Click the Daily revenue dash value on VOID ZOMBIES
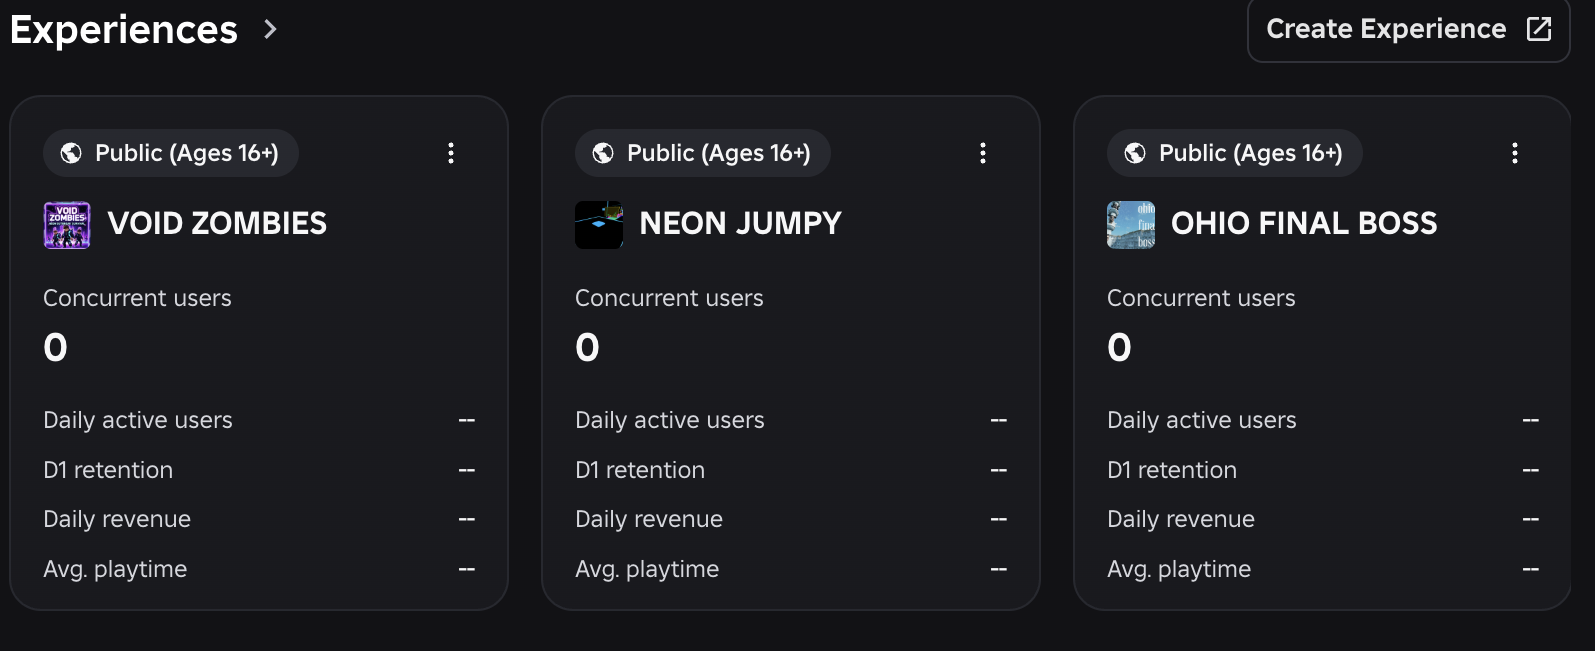Screen dimensions: 1595x651 (467, 519)
